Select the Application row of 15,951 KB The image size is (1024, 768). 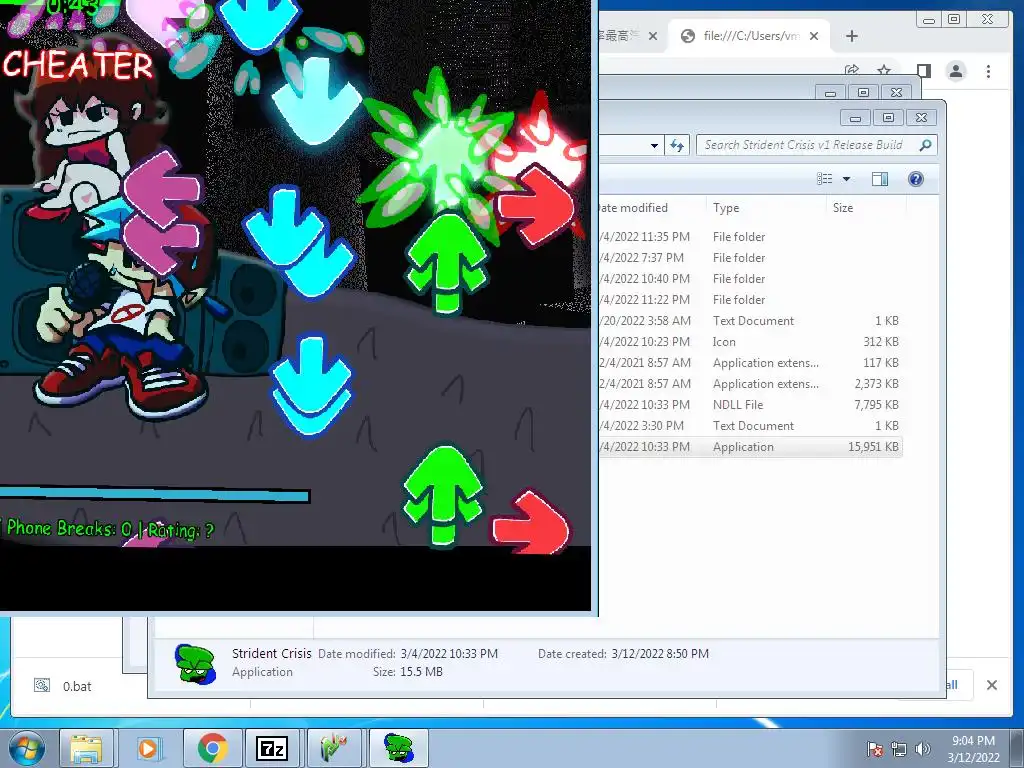click(750, 447)
